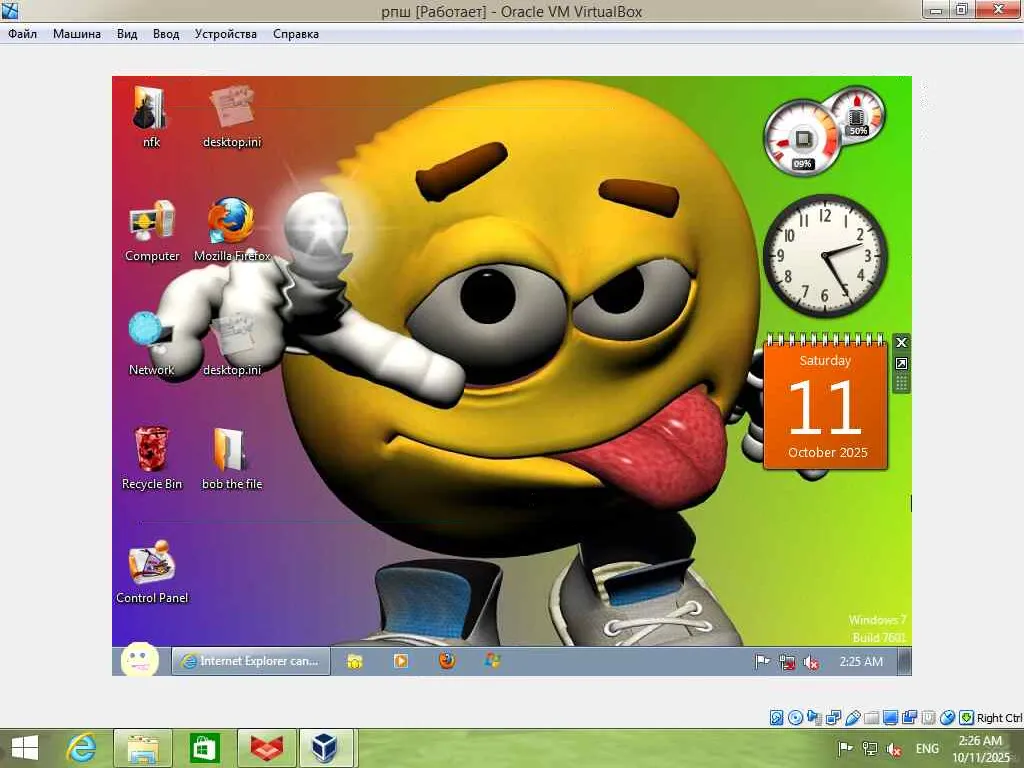Click VirtualBox title bar app icon

point(10,10)
